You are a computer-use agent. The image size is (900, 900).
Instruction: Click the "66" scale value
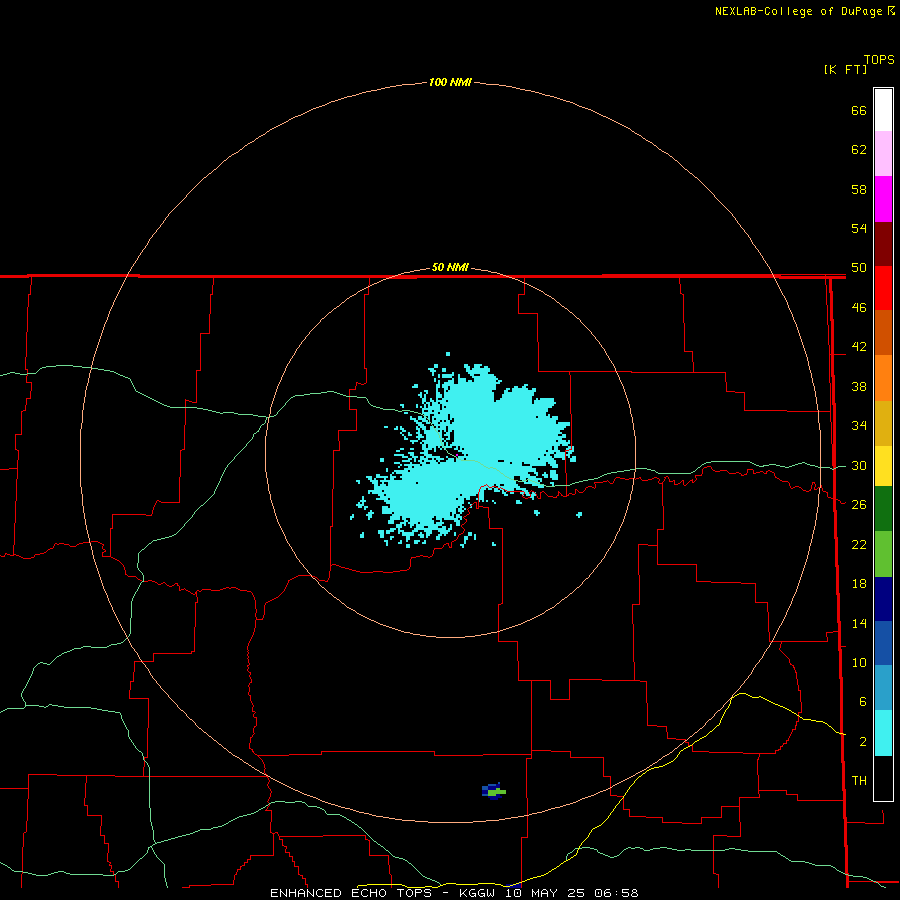tap(859, 110)
